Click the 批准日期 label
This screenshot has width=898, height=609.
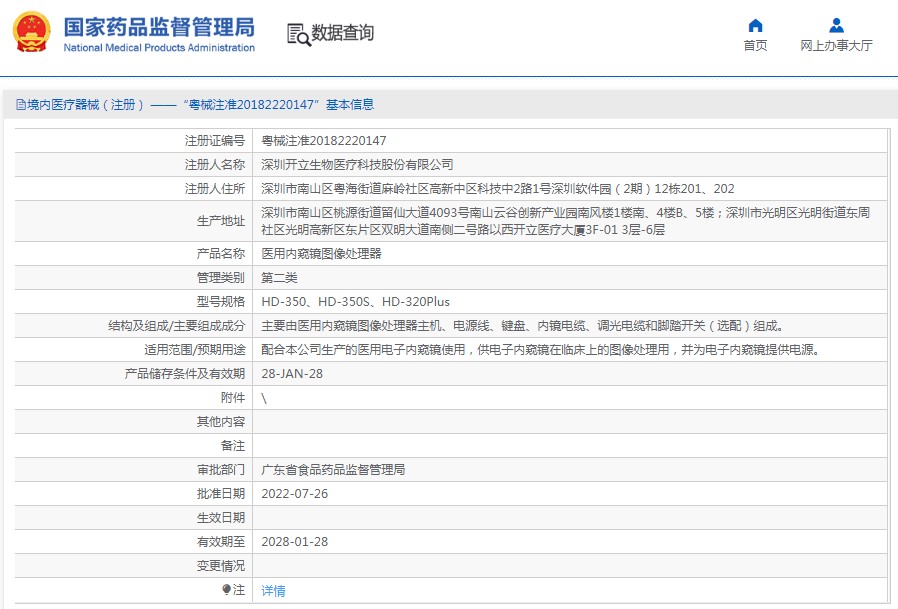tap(220, 494)
